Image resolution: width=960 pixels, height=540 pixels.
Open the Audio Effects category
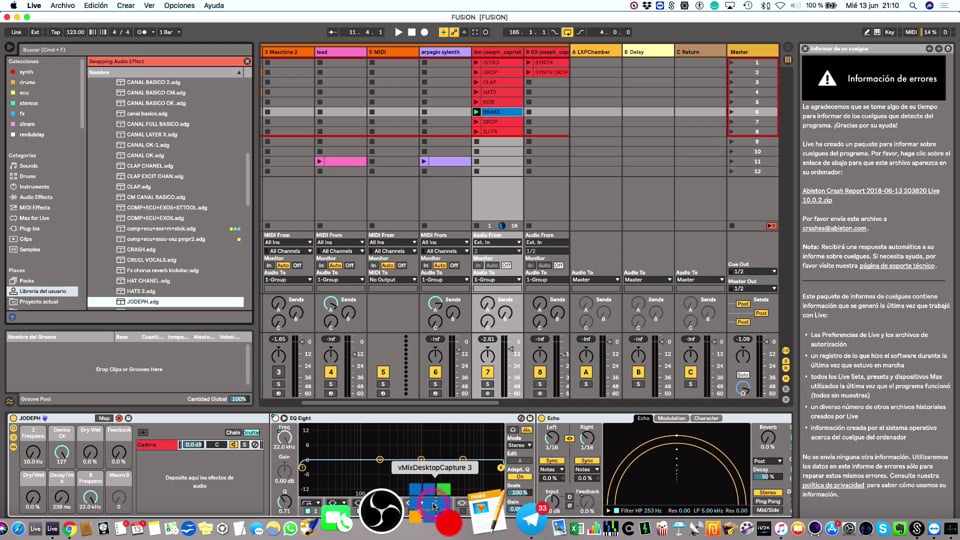(x=36, y=197)
